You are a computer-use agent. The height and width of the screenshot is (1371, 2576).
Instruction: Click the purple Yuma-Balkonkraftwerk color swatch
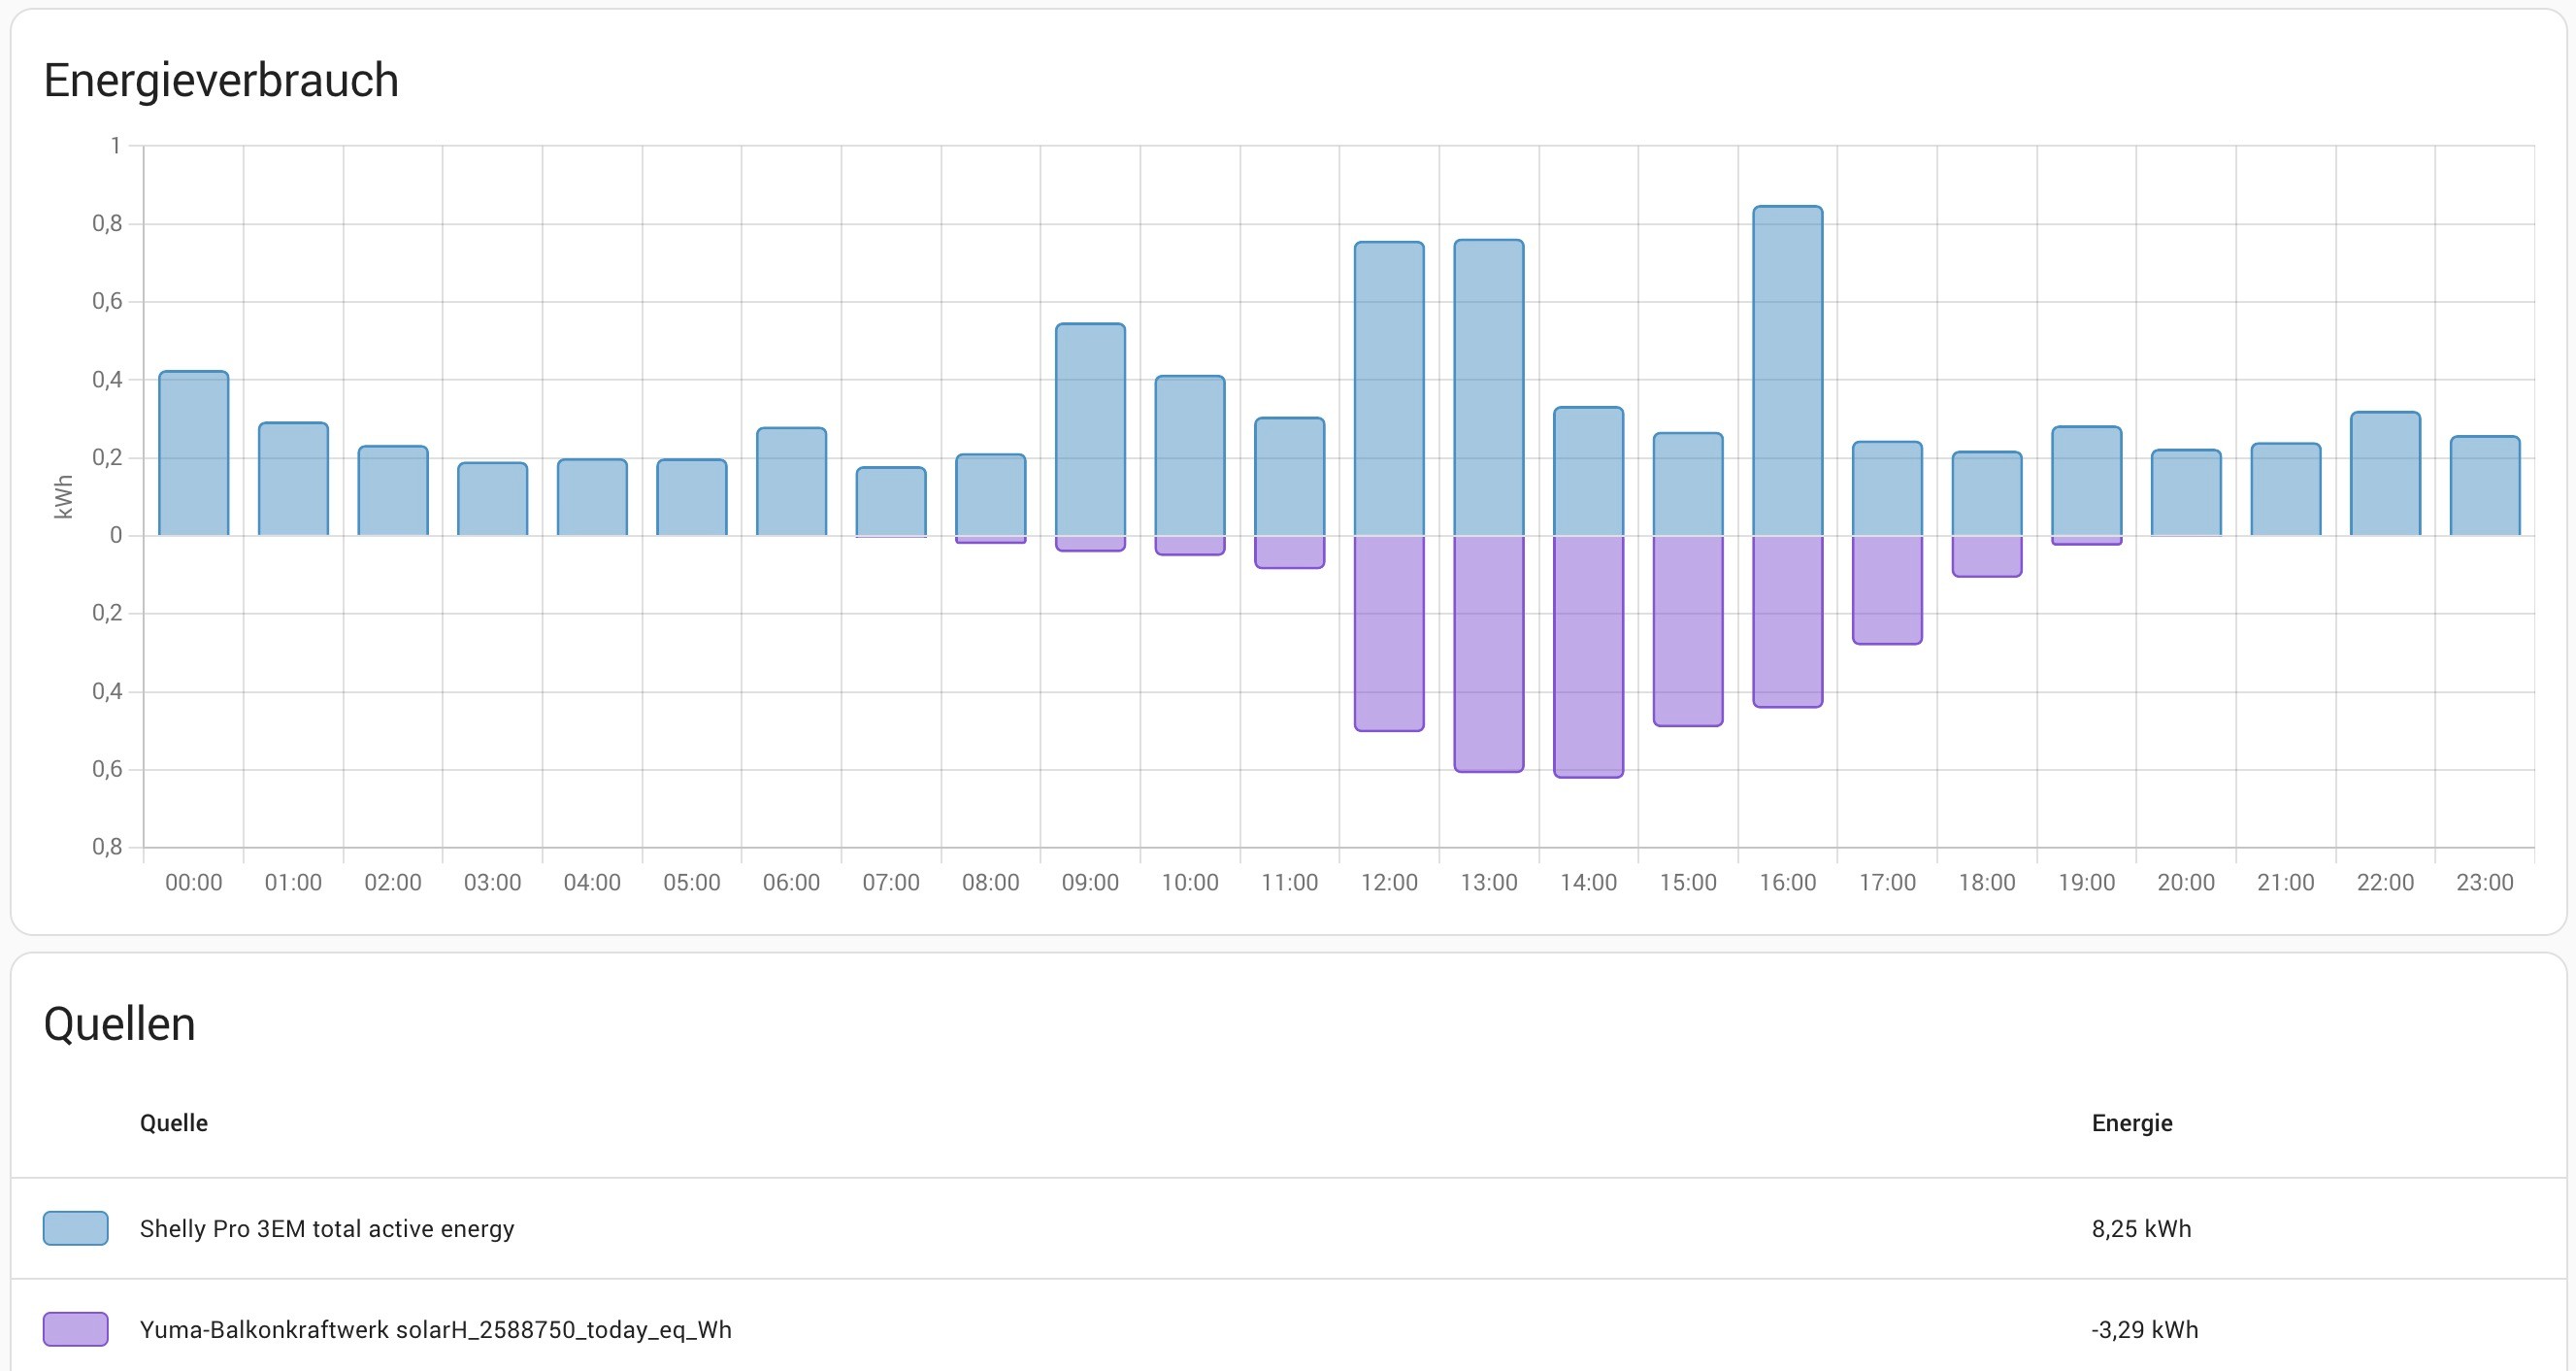pyautogui.click(x=75, y=1329)
